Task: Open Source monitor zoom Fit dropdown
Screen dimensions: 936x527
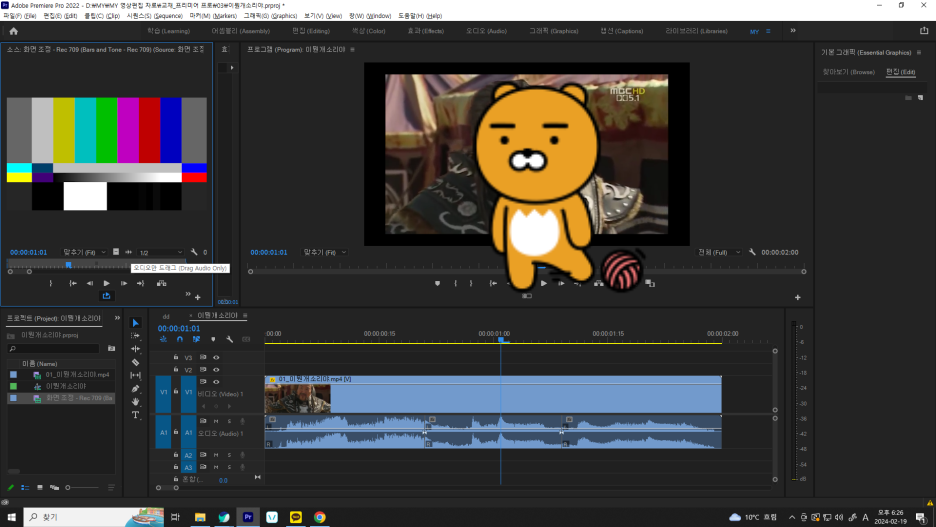Action: point(84,252)
